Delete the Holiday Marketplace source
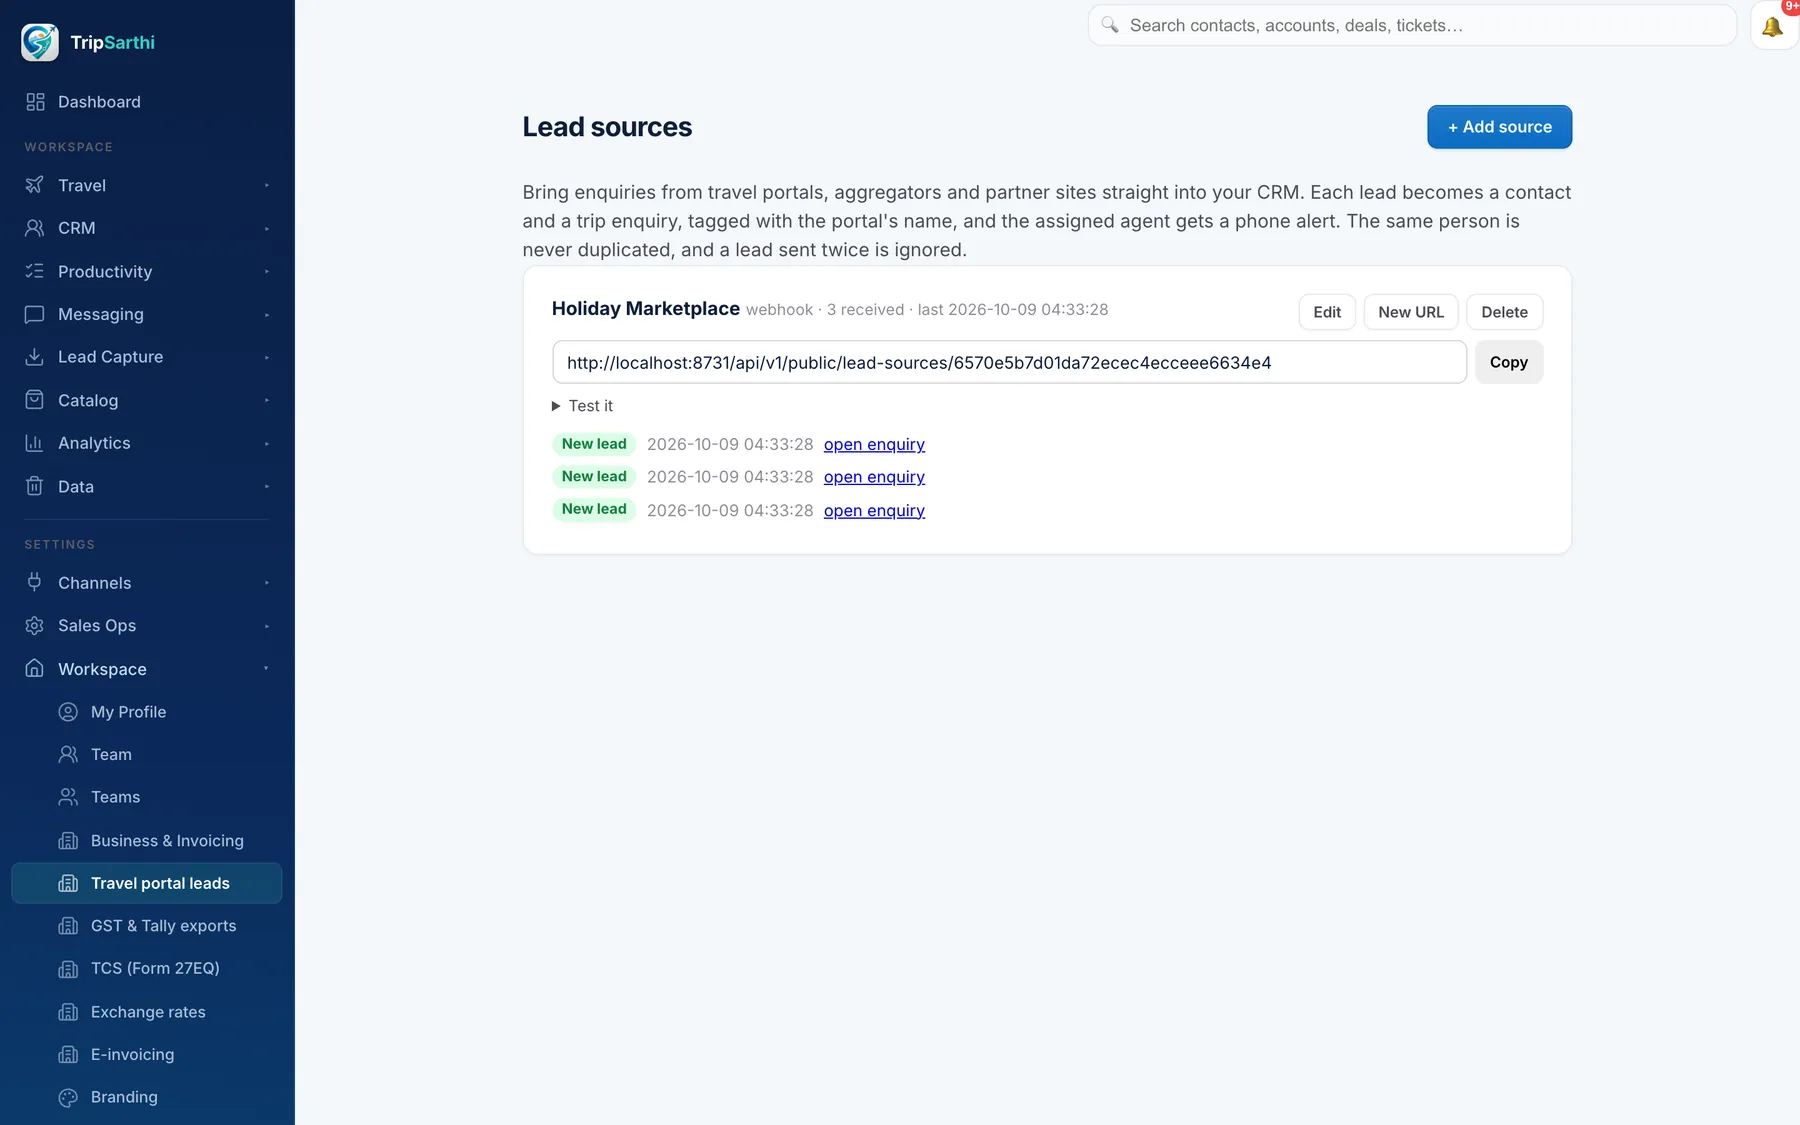The image size is (1800, 1125). point(1504,312)
